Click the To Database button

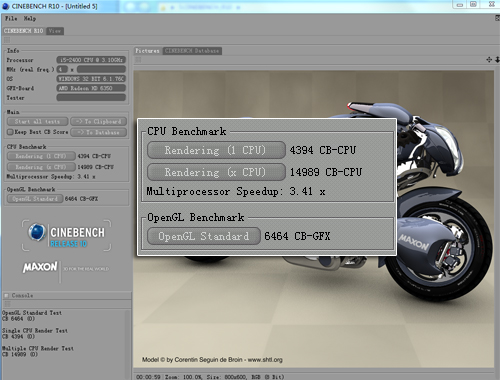click(98, 132)
